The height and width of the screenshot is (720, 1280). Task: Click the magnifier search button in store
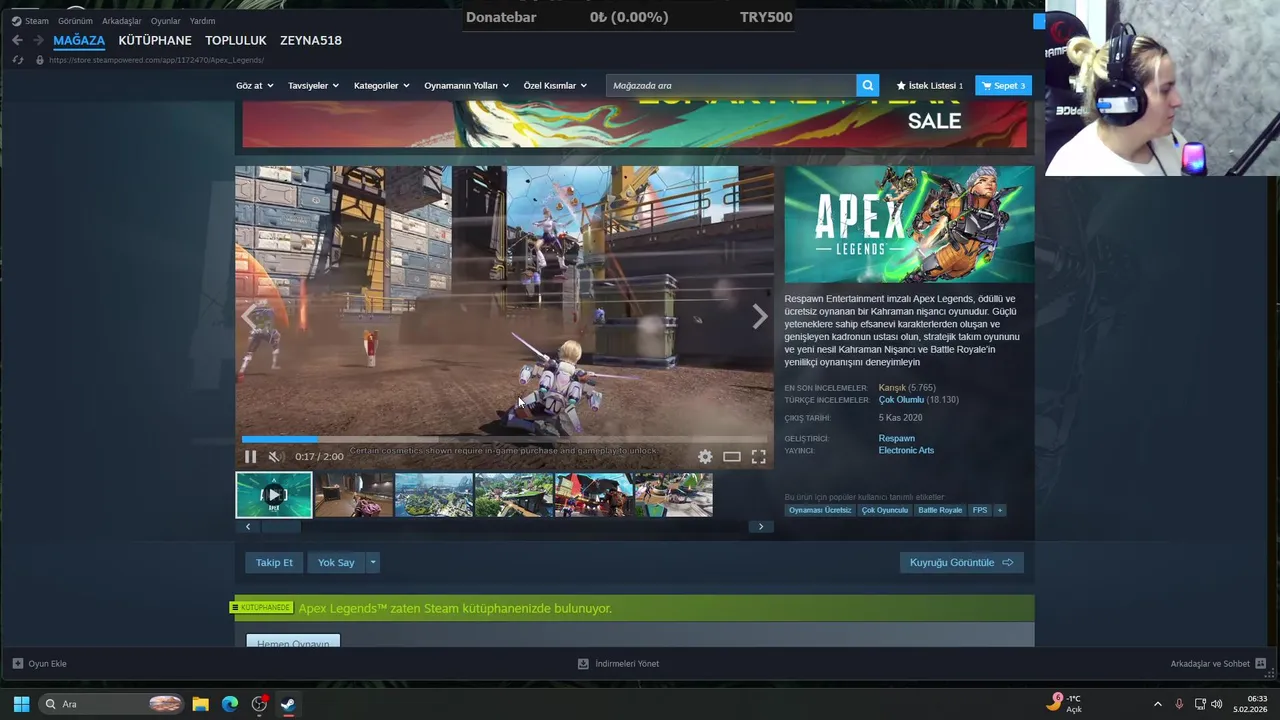point(868,85)
